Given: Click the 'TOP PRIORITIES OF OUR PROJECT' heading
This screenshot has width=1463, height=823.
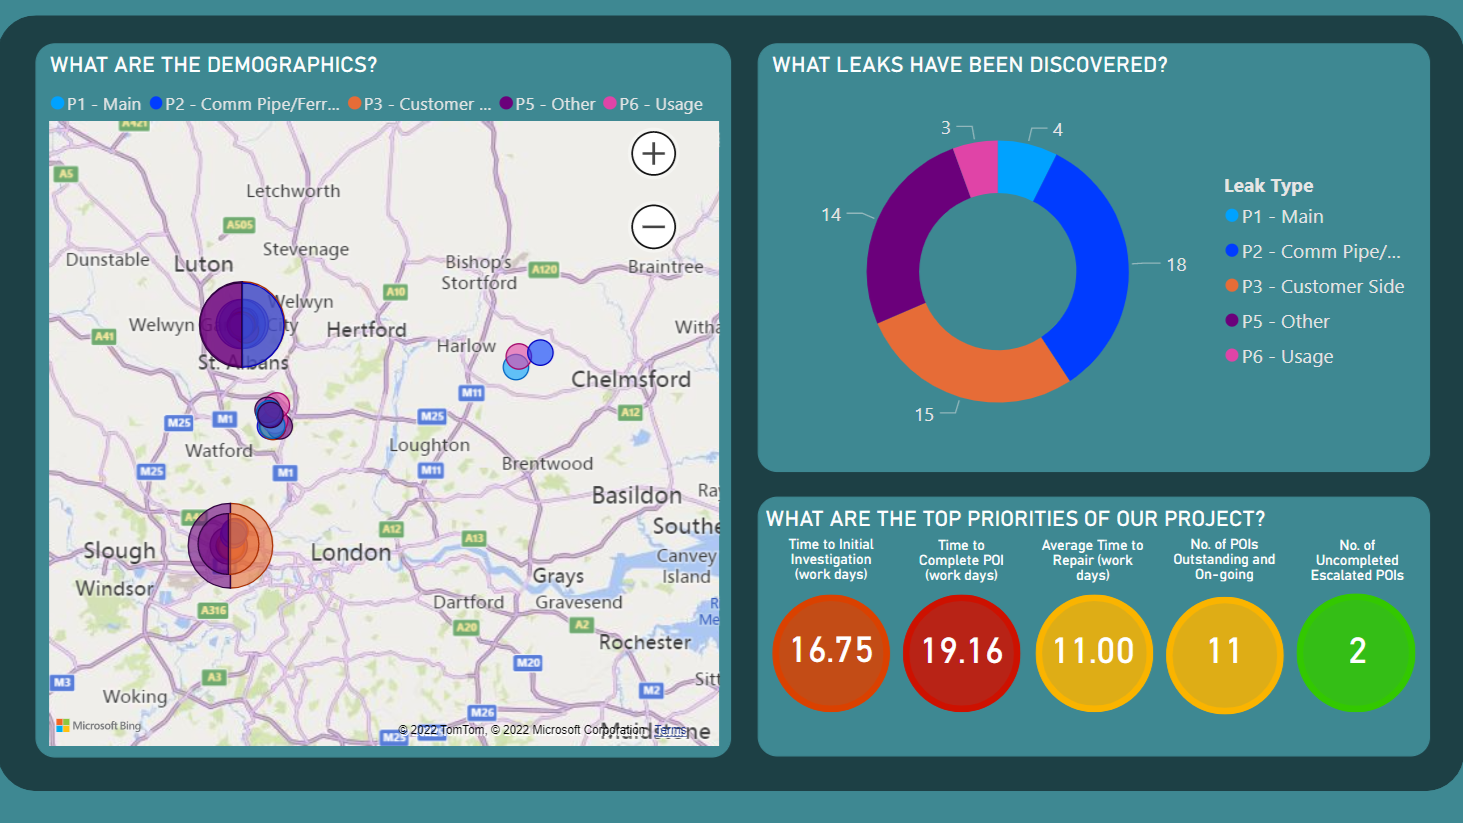Looking at the screenshot, I should 1016,519.
